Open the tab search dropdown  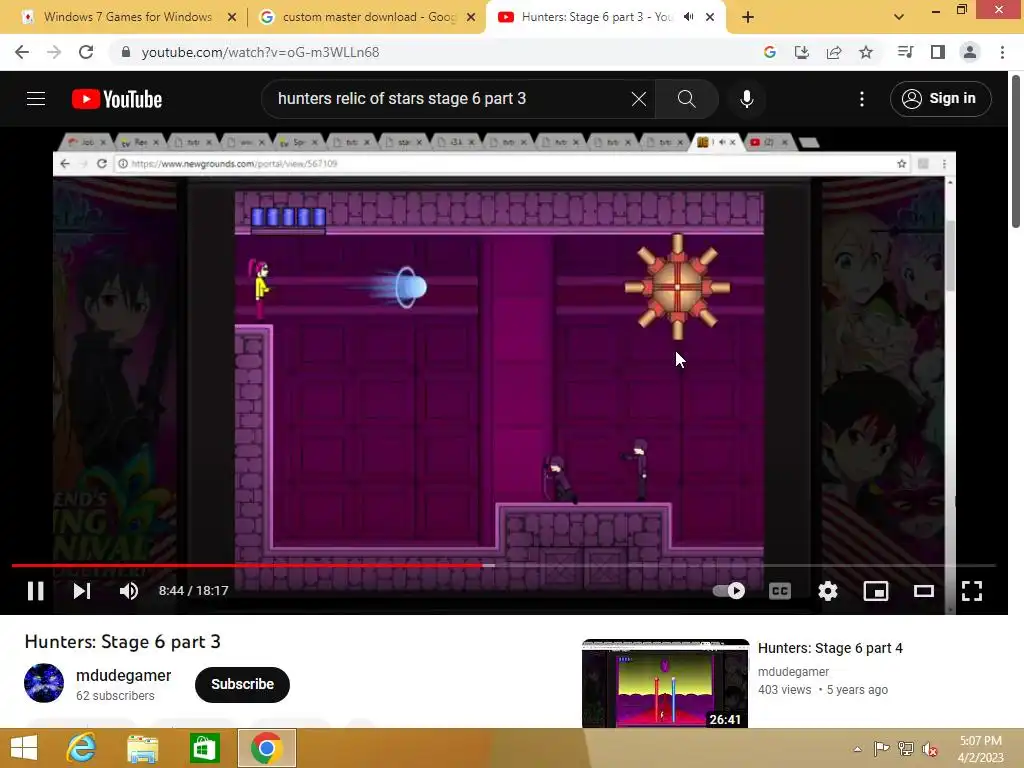899,17
